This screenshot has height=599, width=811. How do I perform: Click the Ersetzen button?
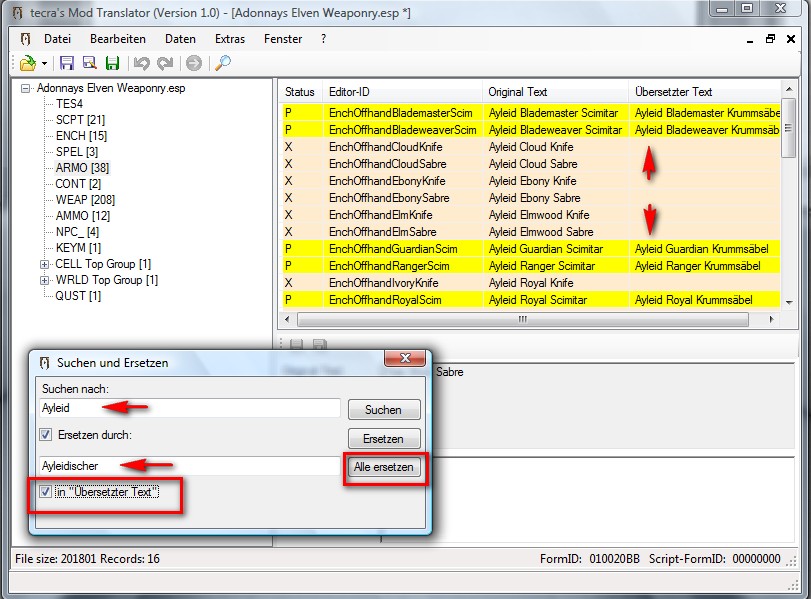pos(384,439)
